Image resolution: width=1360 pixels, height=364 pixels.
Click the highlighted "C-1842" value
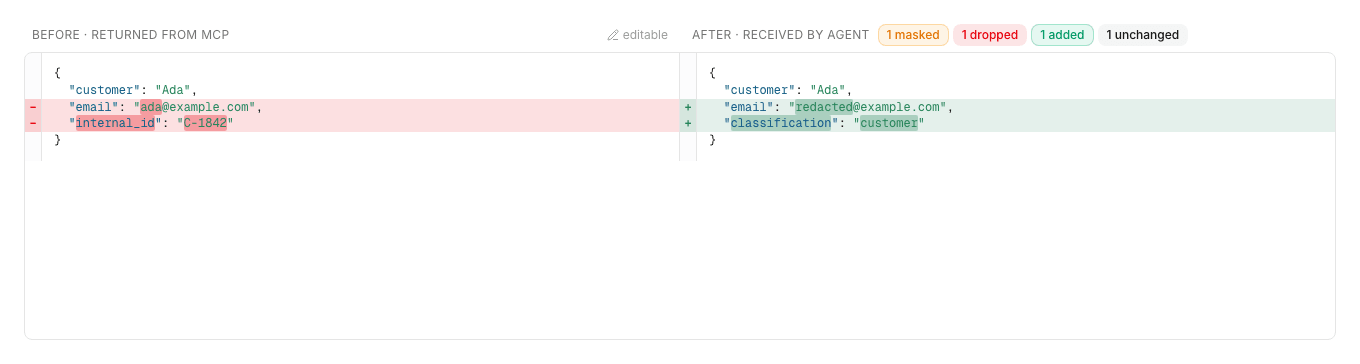(x=205, y=123)
